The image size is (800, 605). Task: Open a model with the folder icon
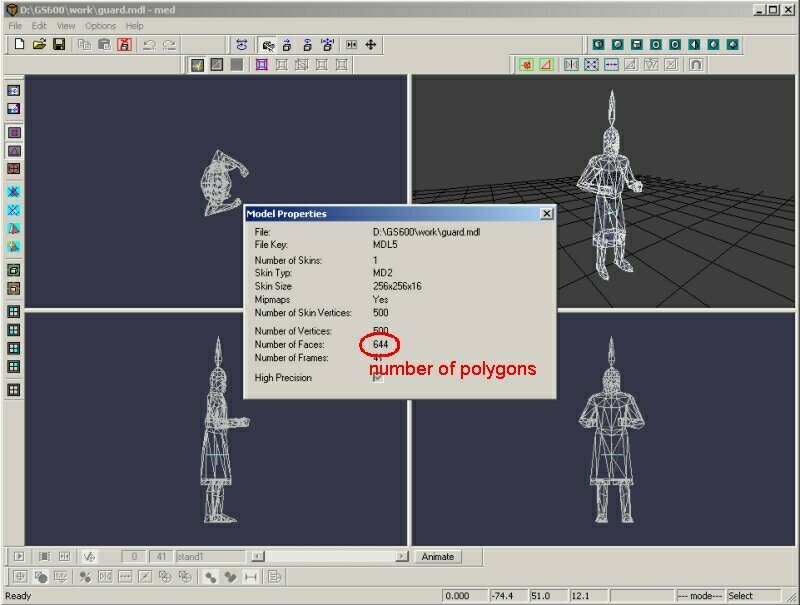39,44
